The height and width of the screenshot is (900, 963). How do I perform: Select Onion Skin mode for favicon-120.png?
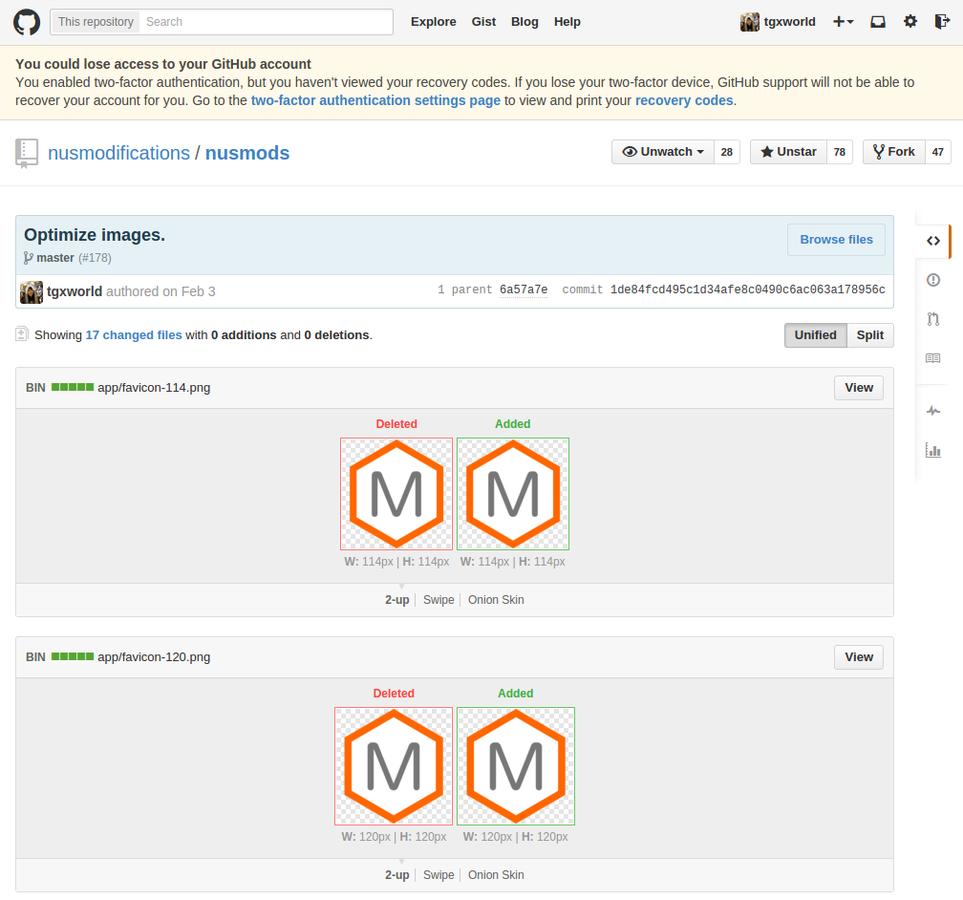click(x=496, y=875)
